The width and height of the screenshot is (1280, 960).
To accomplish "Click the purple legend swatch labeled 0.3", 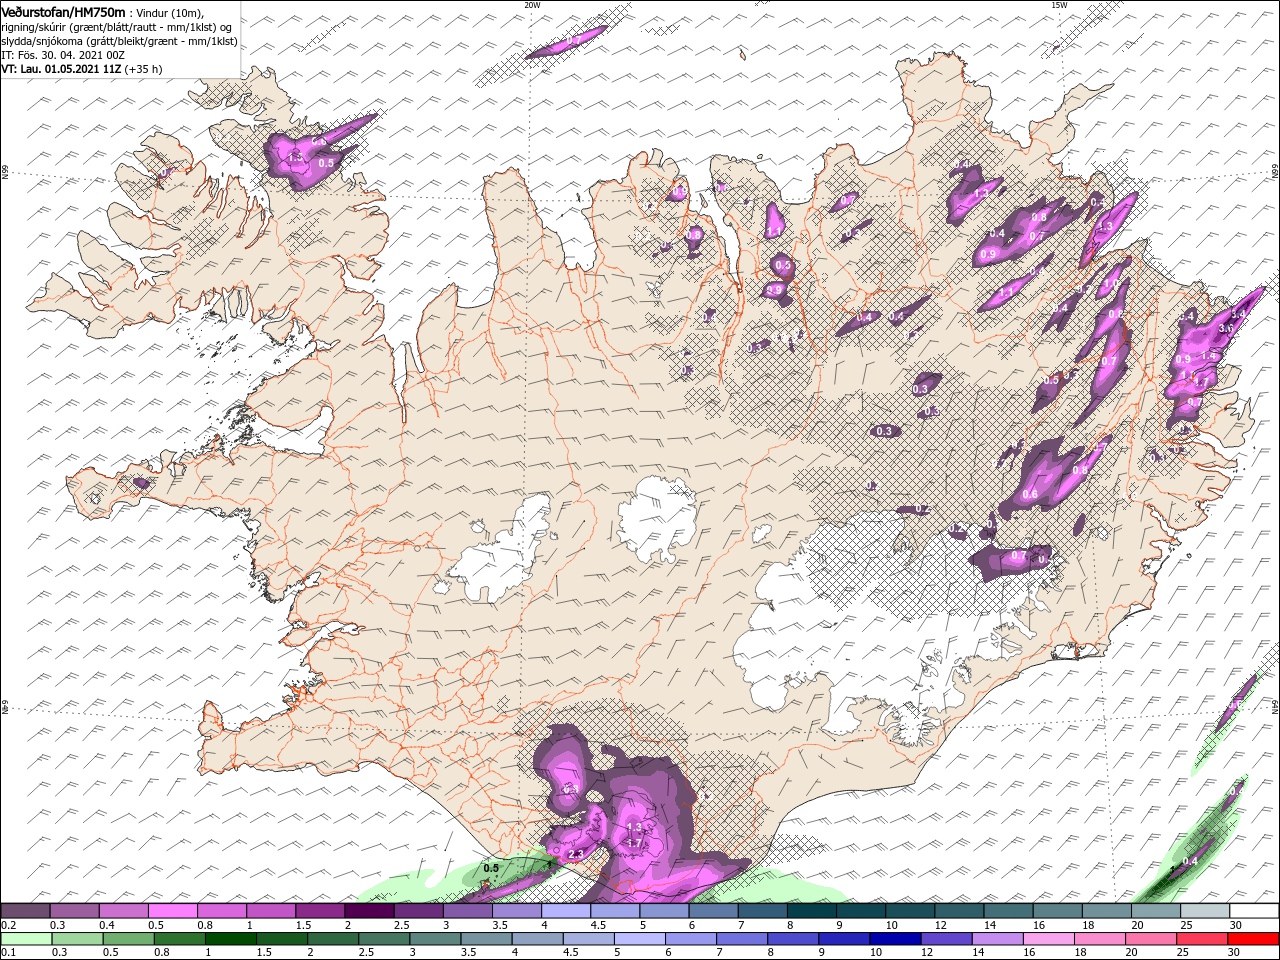I will pos(74,911).
